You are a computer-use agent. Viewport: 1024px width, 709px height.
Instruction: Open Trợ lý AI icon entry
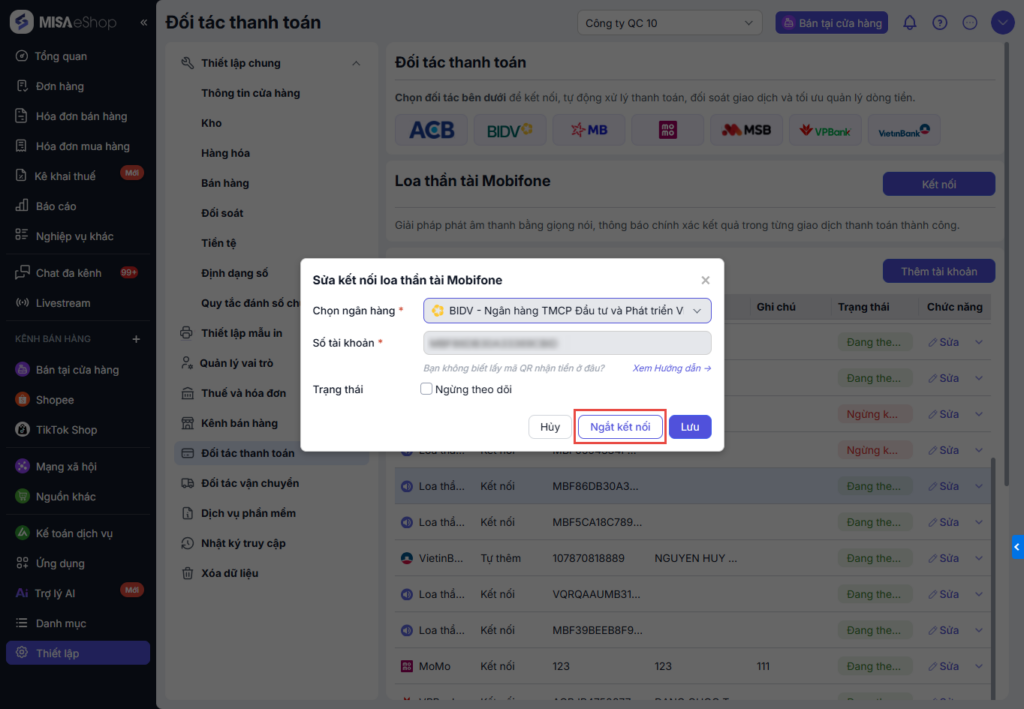(22, 593)
